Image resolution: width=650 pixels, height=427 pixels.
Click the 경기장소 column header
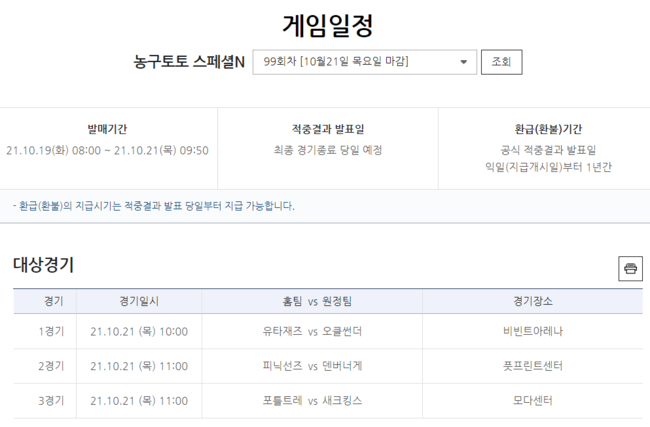point(532,301)
